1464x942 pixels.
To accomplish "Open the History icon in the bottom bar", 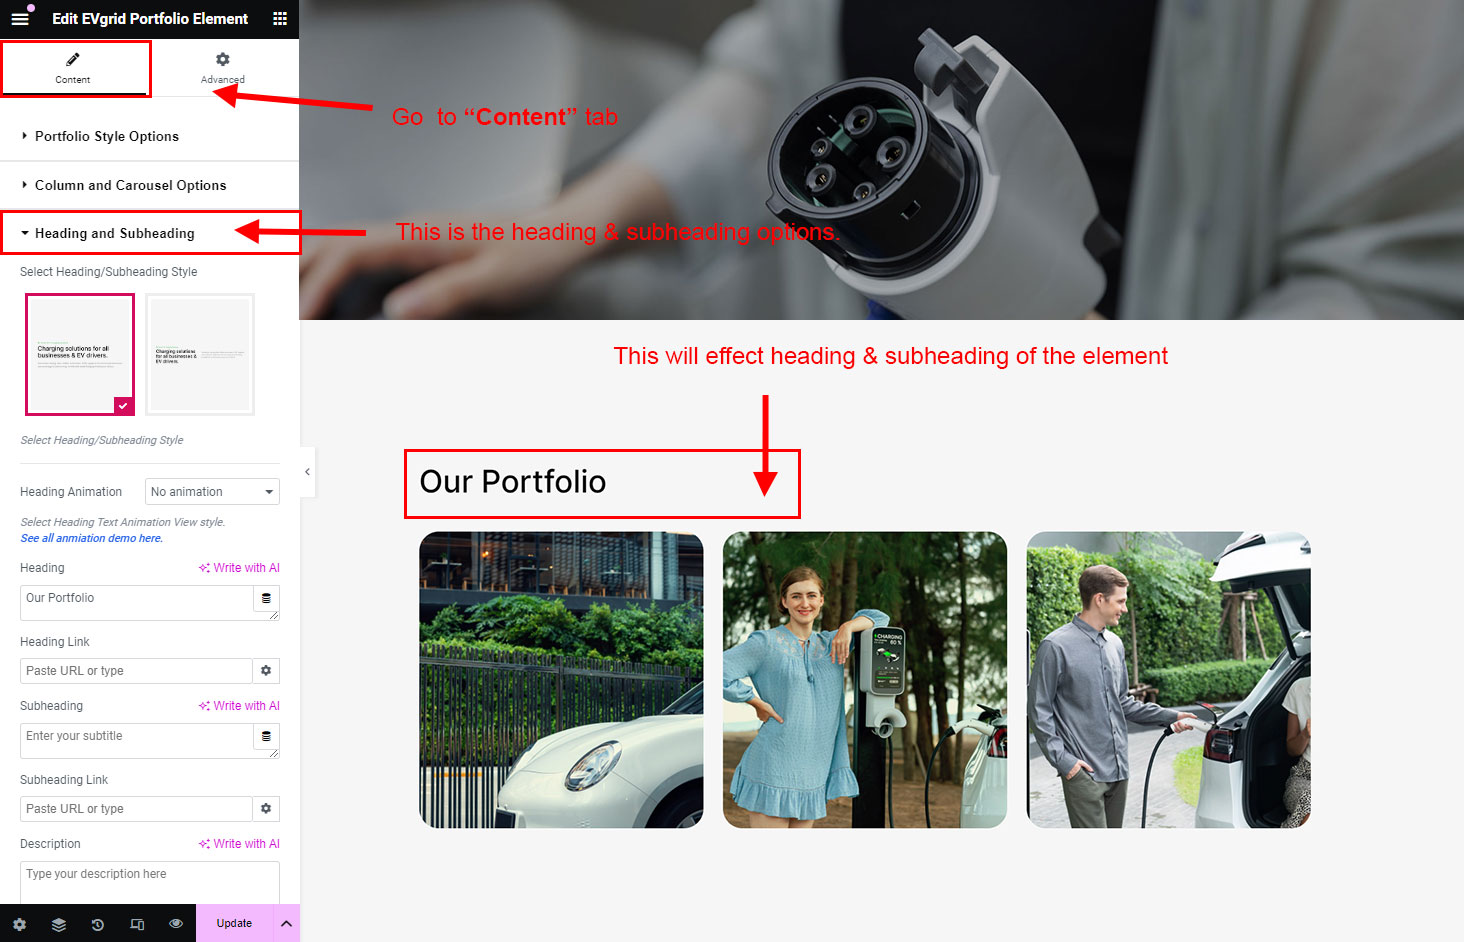I will (98, 924).
